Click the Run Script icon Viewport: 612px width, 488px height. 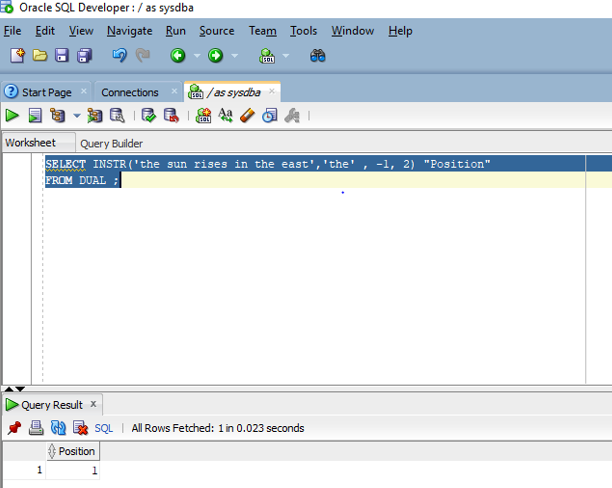coord(35,116)
